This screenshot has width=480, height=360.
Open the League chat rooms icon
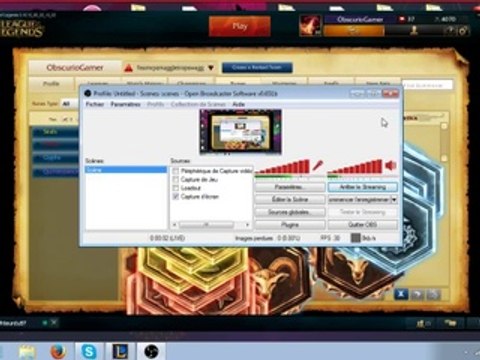tap(450, 323)
